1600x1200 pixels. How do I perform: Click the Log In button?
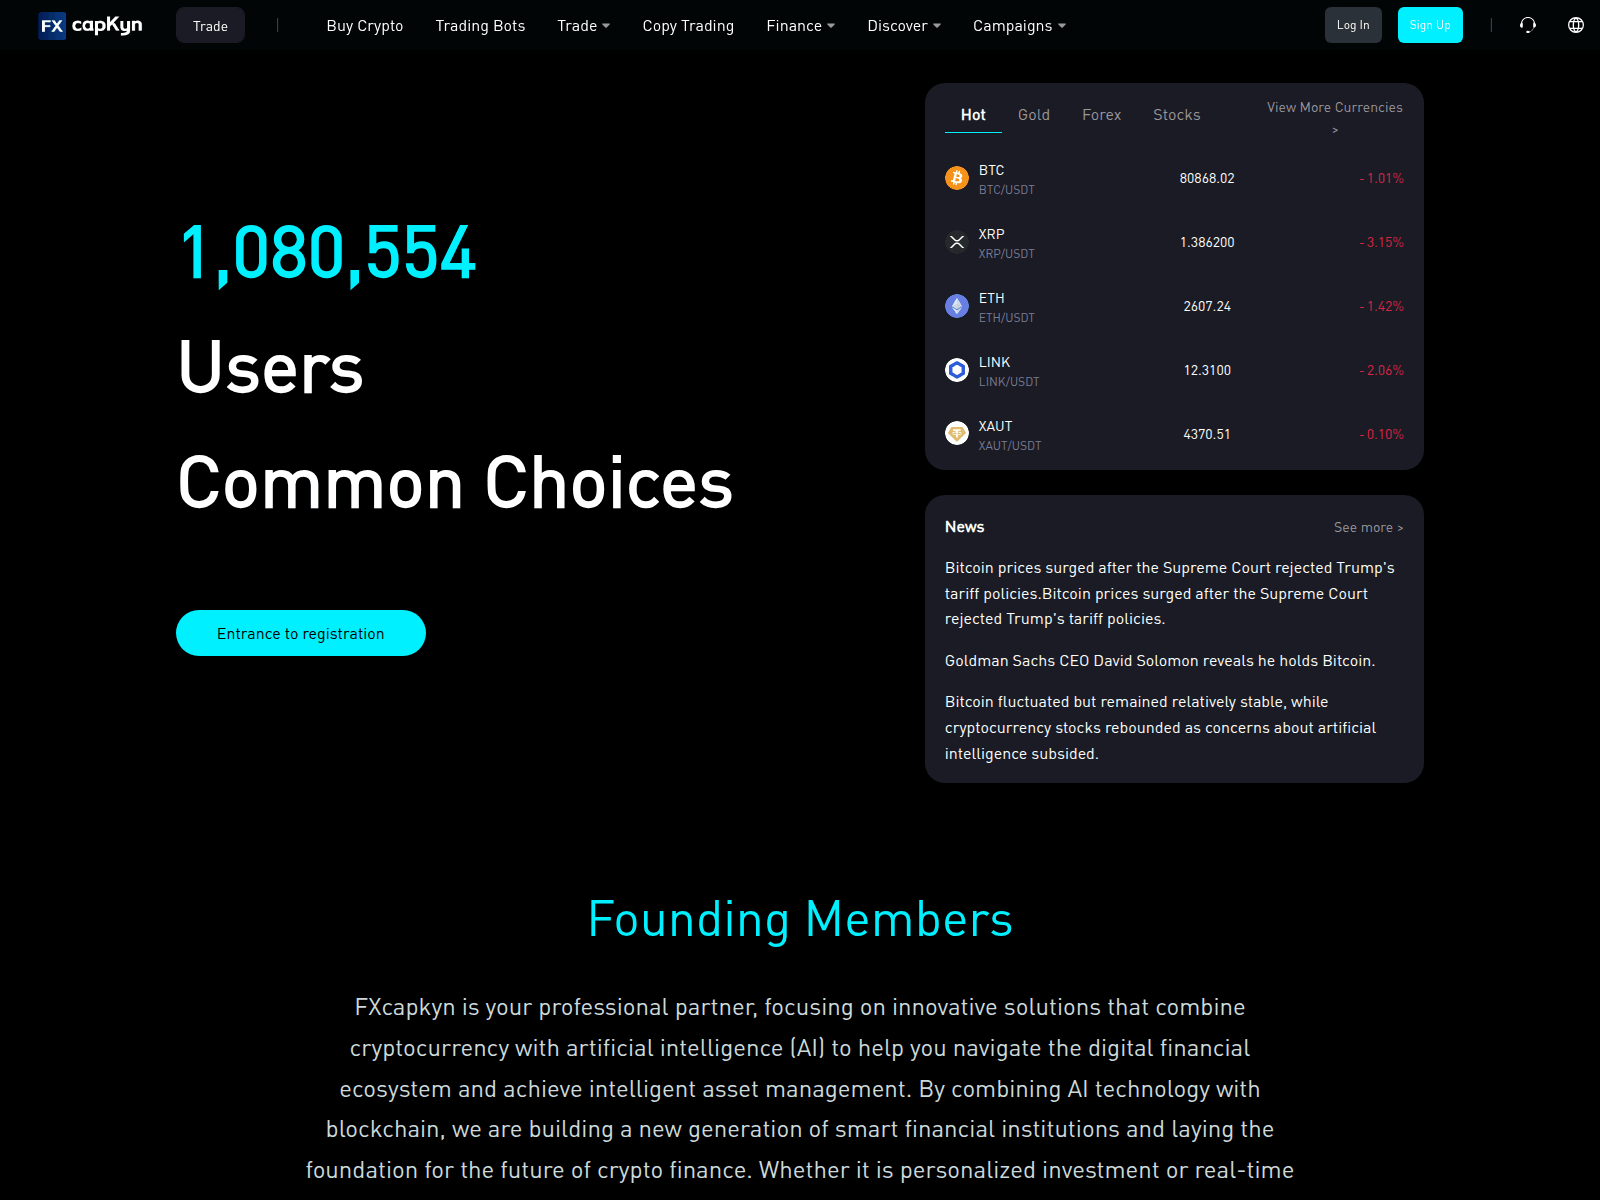point(1353,25)
